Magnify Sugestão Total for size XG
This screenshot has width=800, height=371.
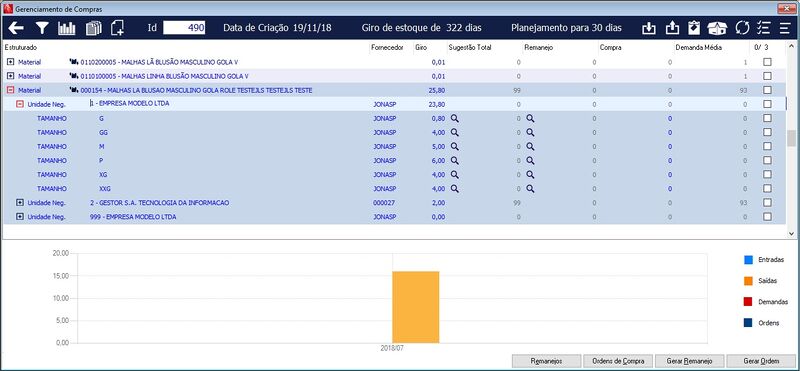455,175
